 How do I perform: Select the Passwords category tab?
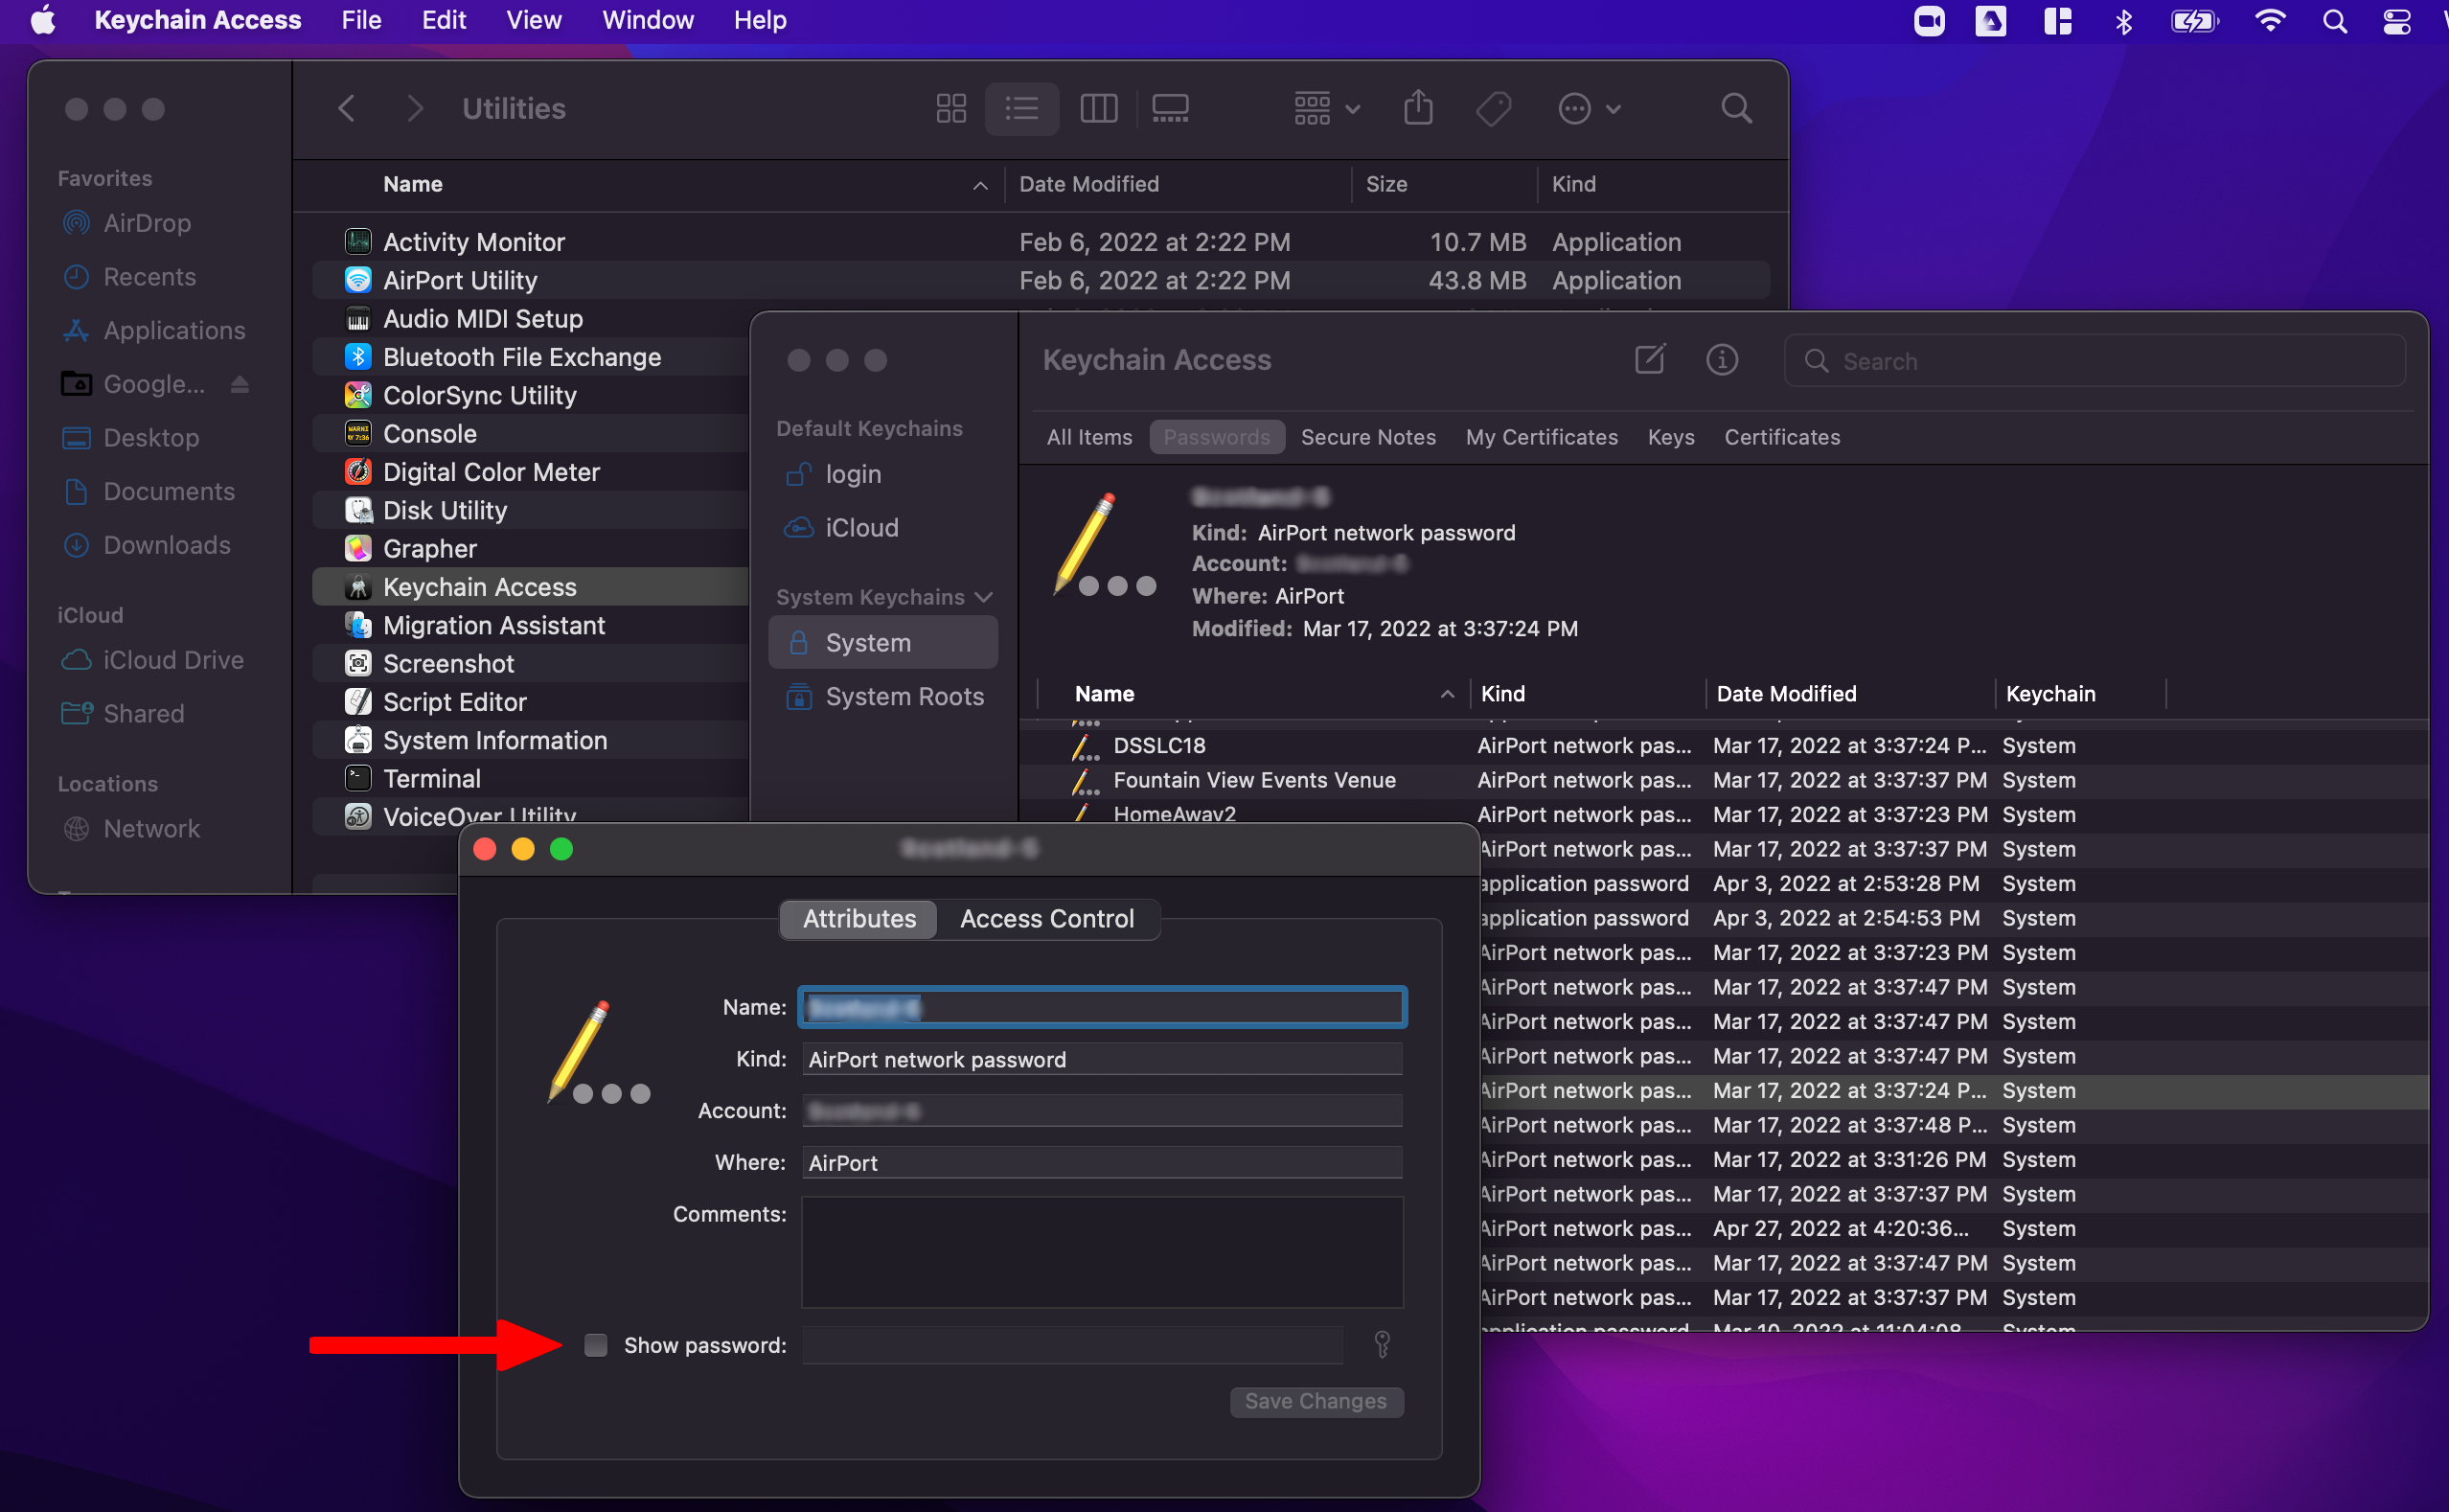click(1217, 437)
